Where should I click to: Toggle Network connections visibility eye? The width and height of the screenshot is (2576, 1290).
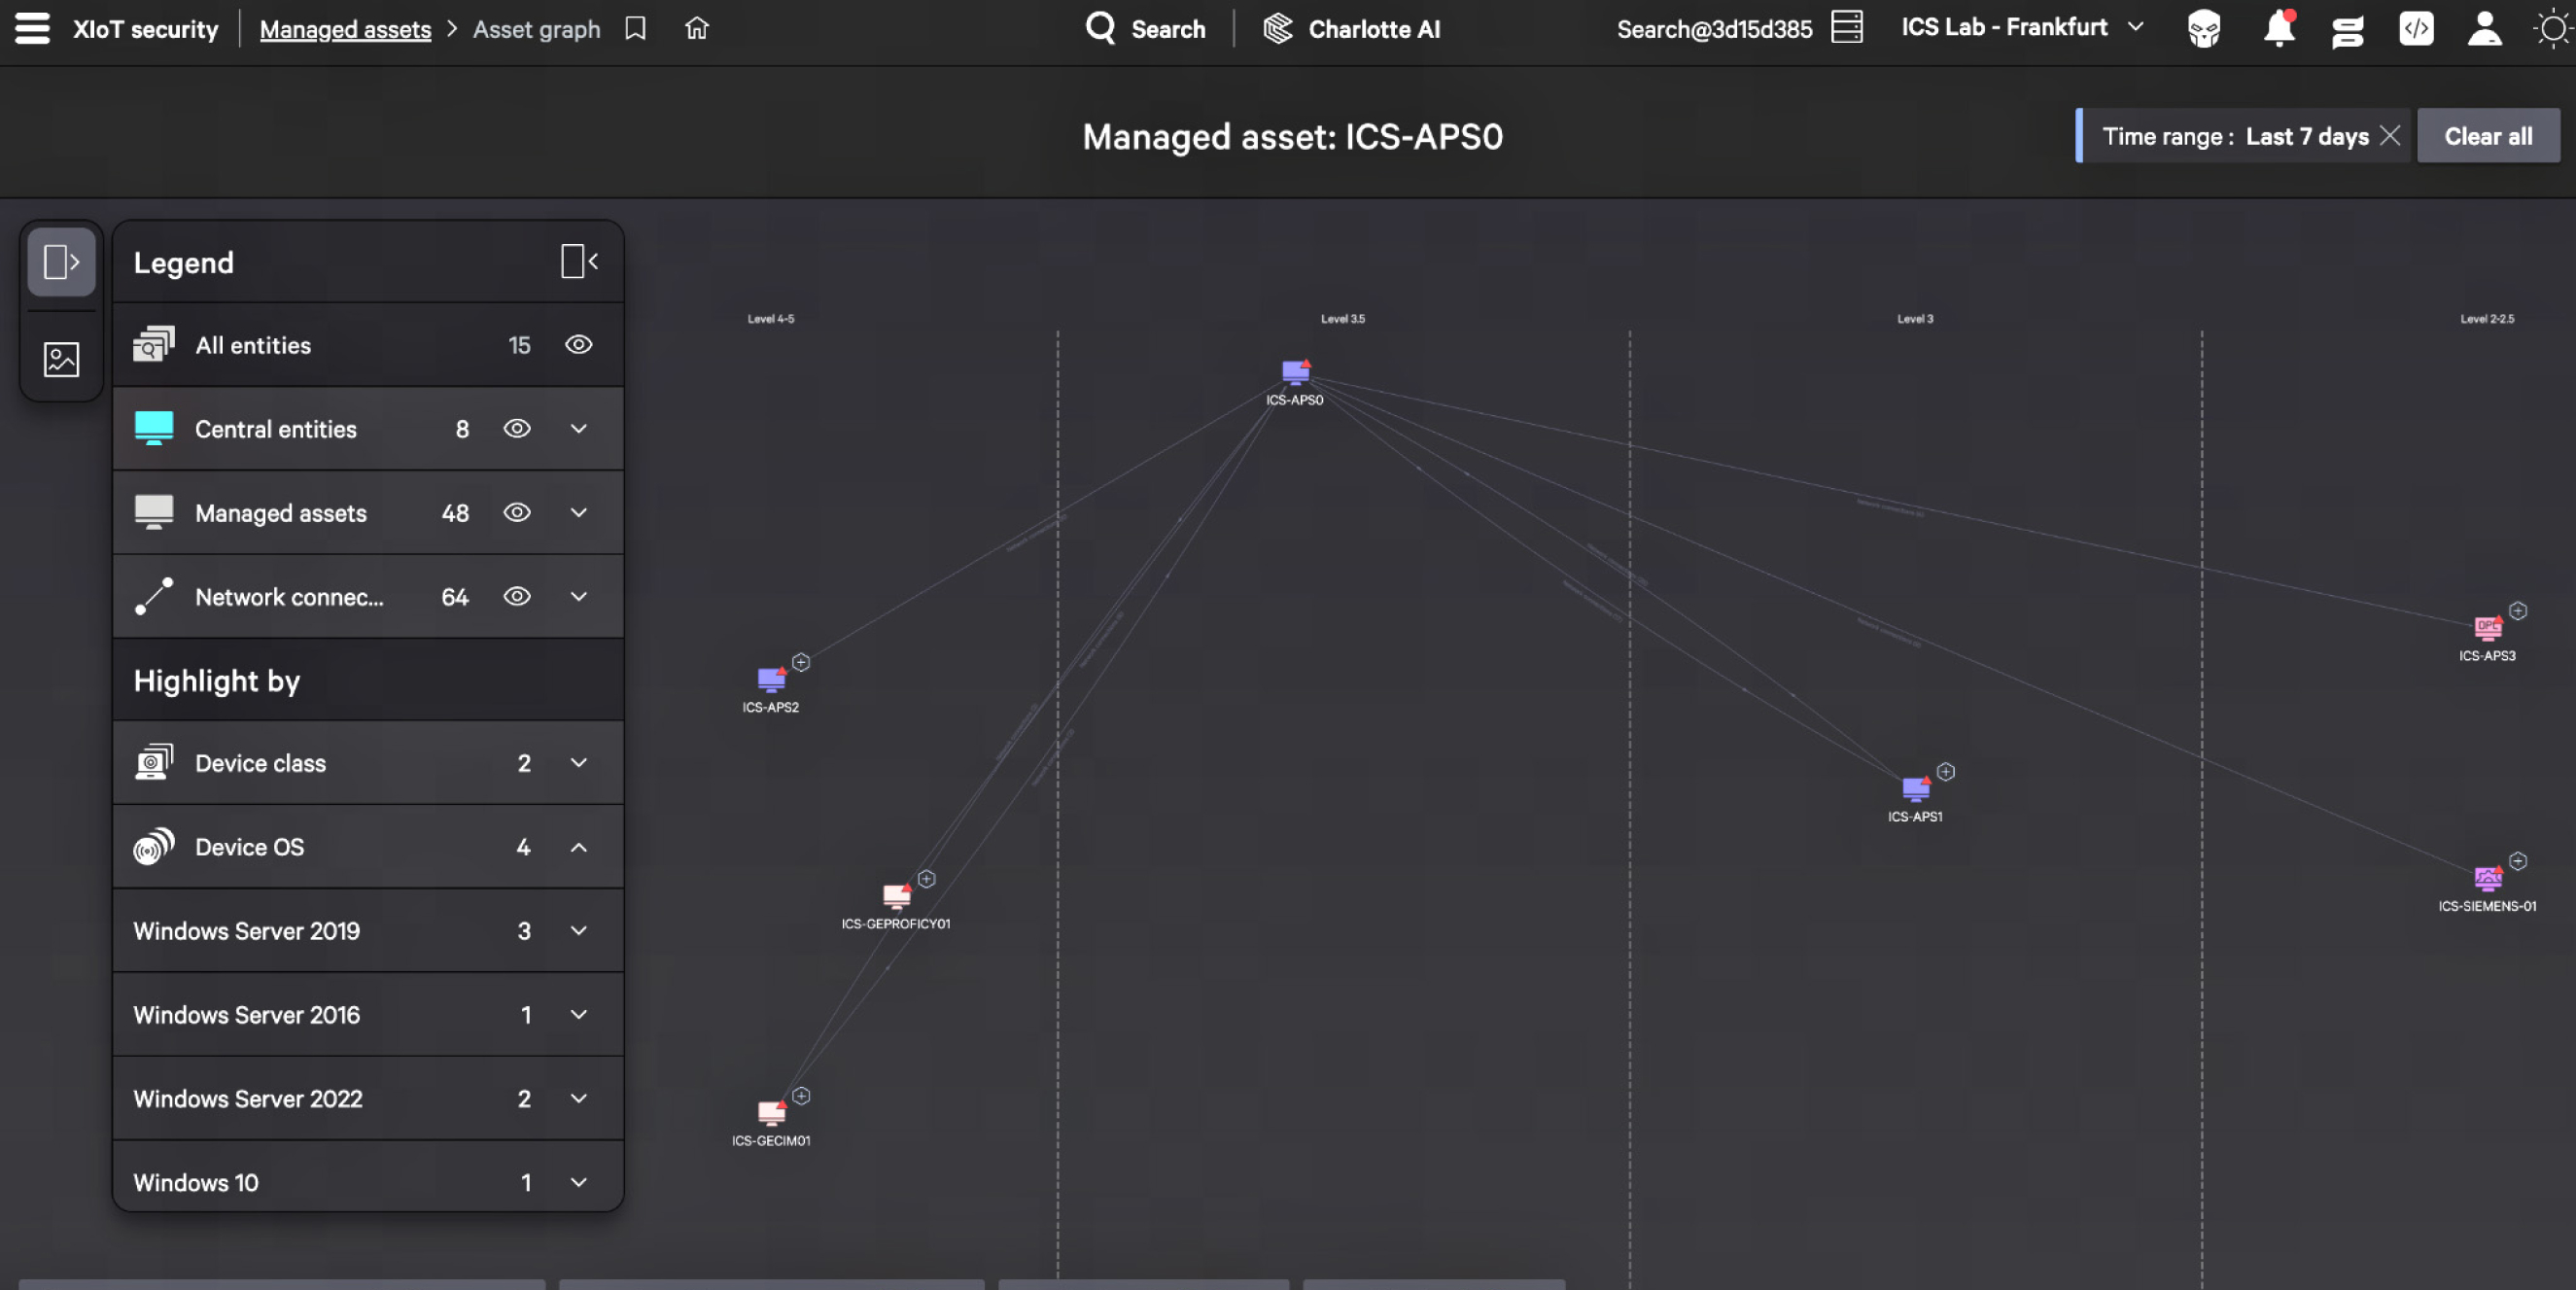[x=517, y=597]
